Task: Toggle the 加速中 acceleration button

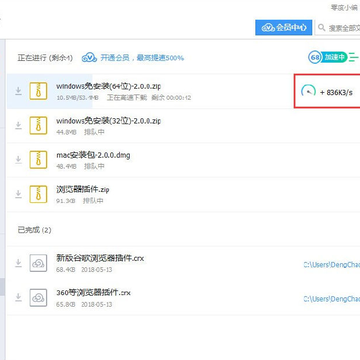Action: 334,57
